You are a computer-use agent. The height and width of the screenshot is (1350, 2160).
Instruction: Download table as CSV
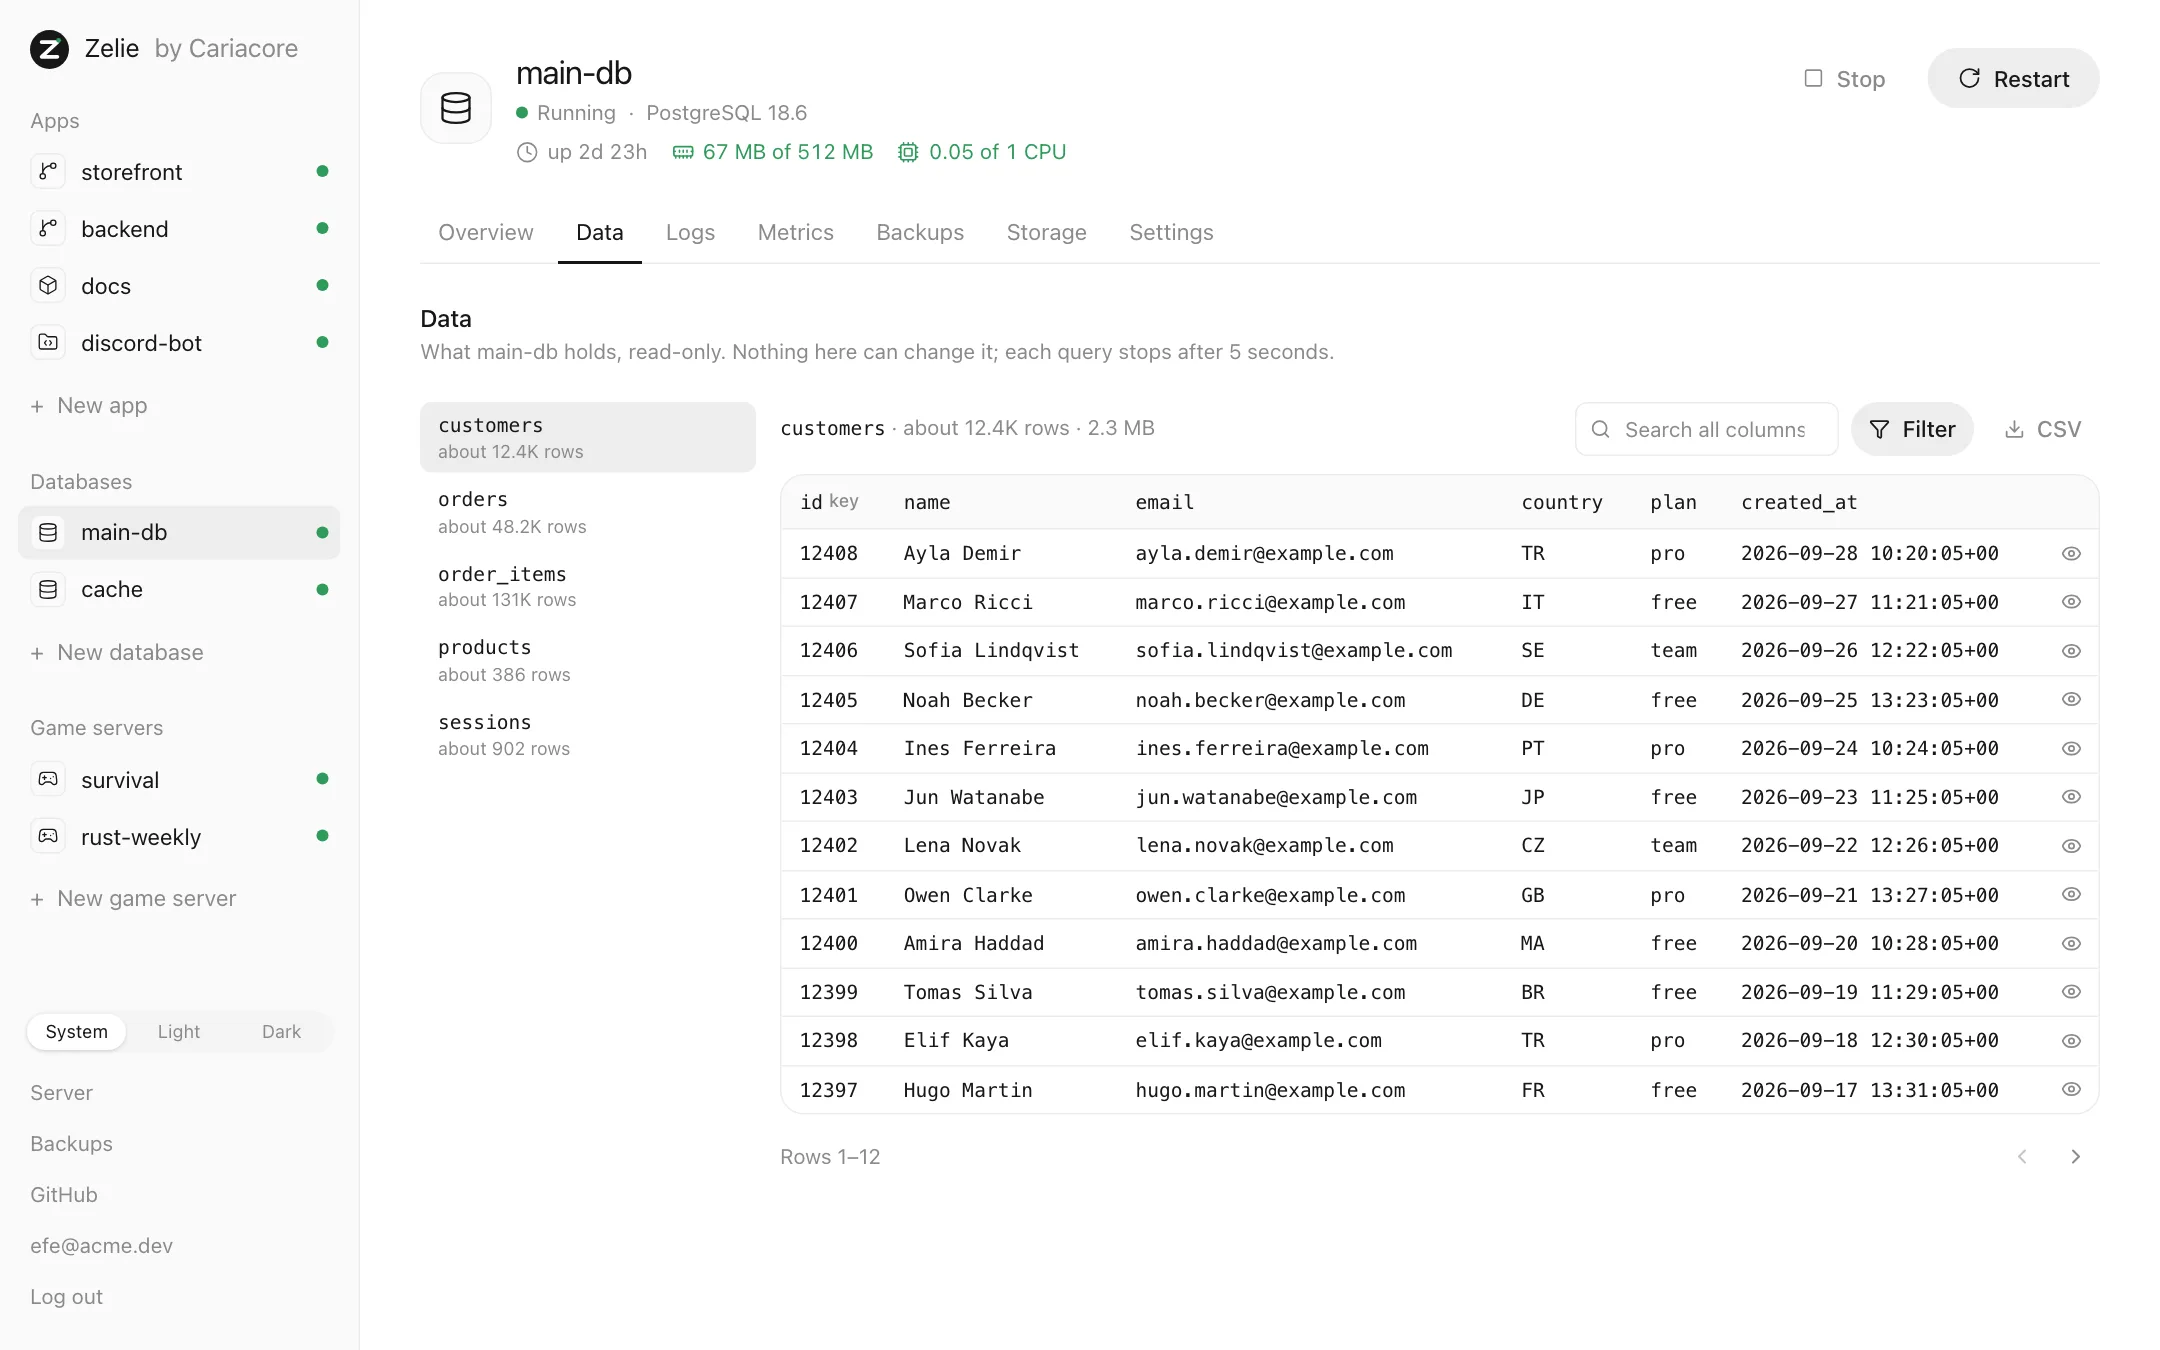2043,430
